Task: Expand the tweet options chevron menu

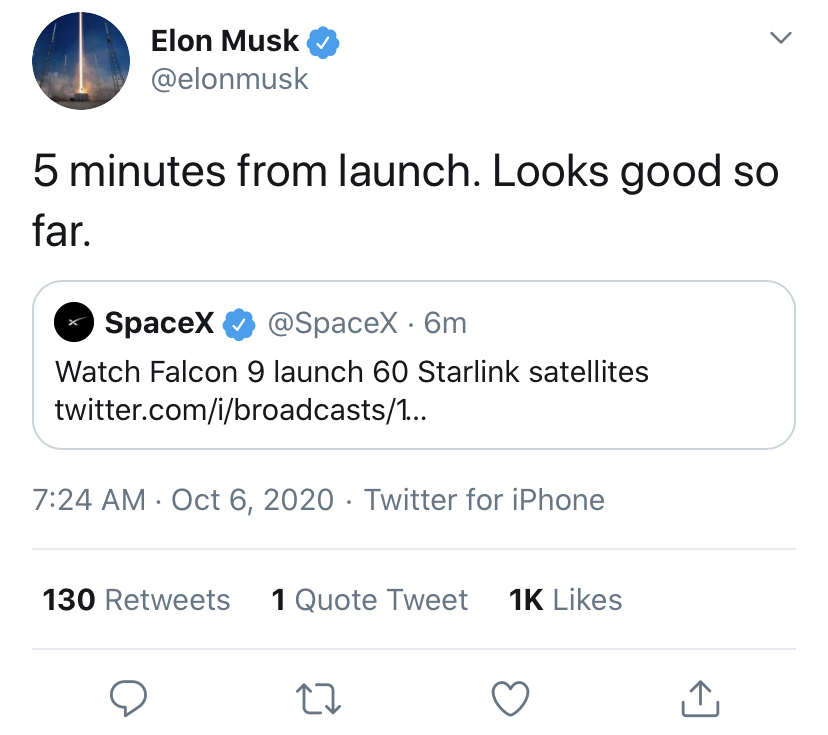Action: click(781, 39)
